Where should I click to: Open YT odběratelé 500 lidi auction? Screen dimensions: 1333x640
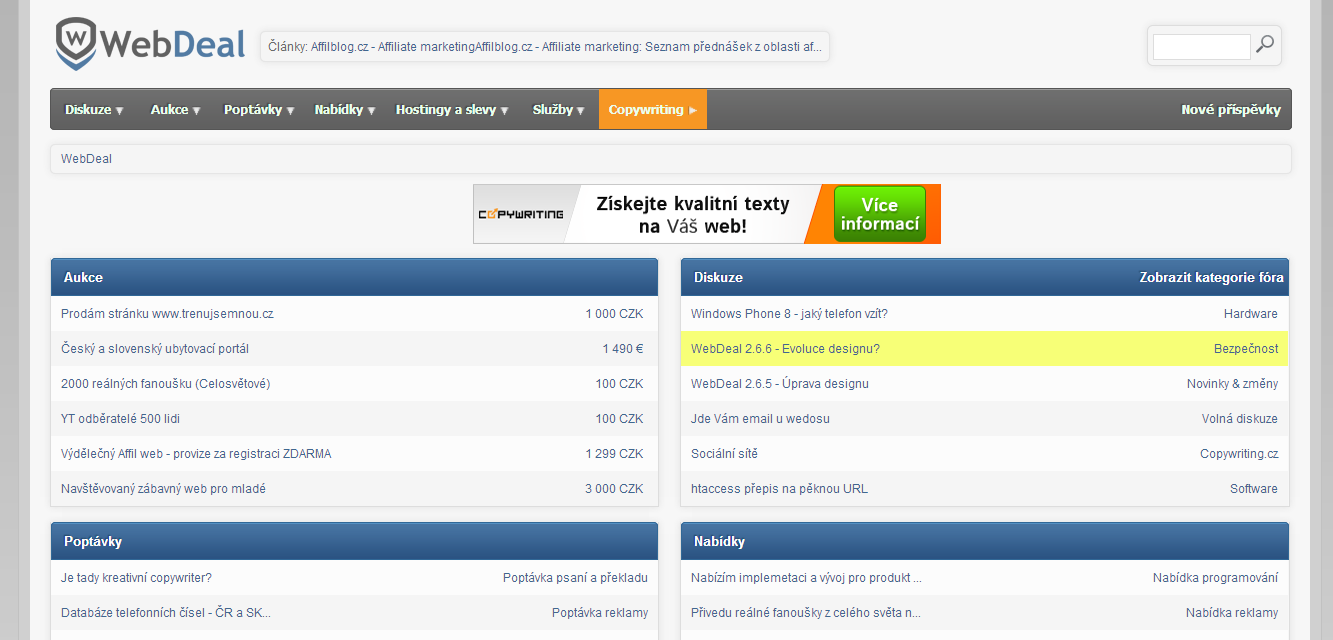coord(120,419)
